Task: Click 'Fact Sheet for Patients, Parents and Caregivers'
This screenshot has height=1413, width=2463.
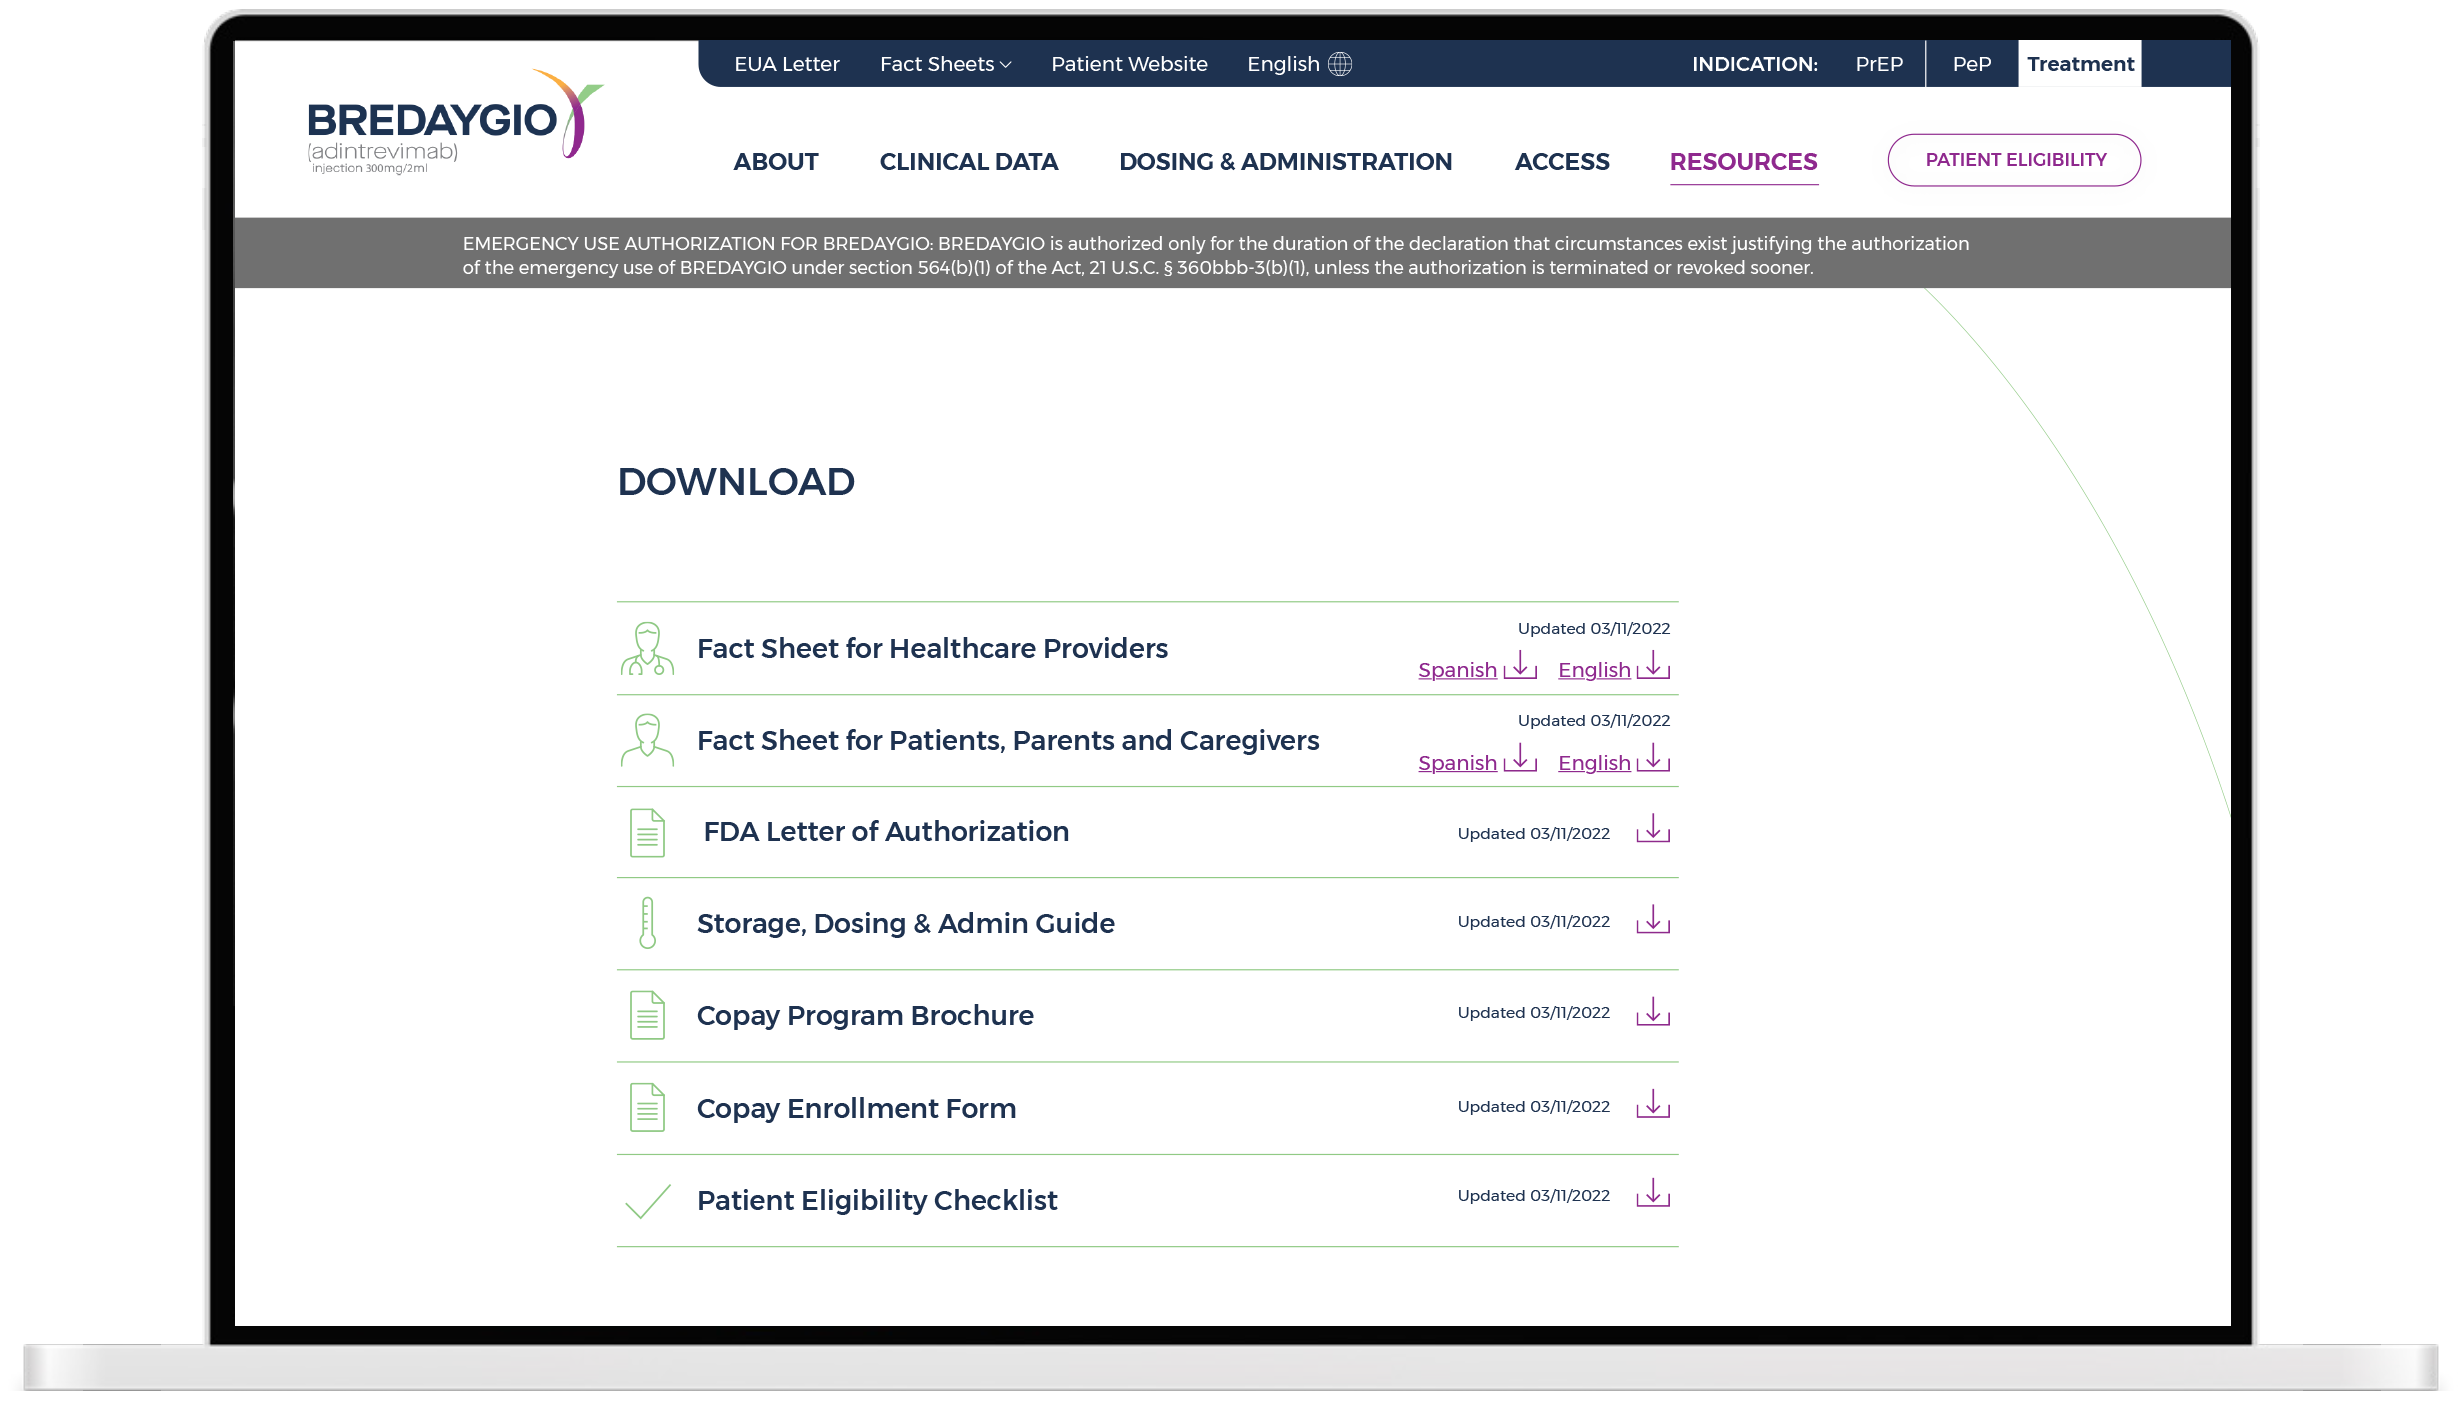Action: coord(1008,741)
